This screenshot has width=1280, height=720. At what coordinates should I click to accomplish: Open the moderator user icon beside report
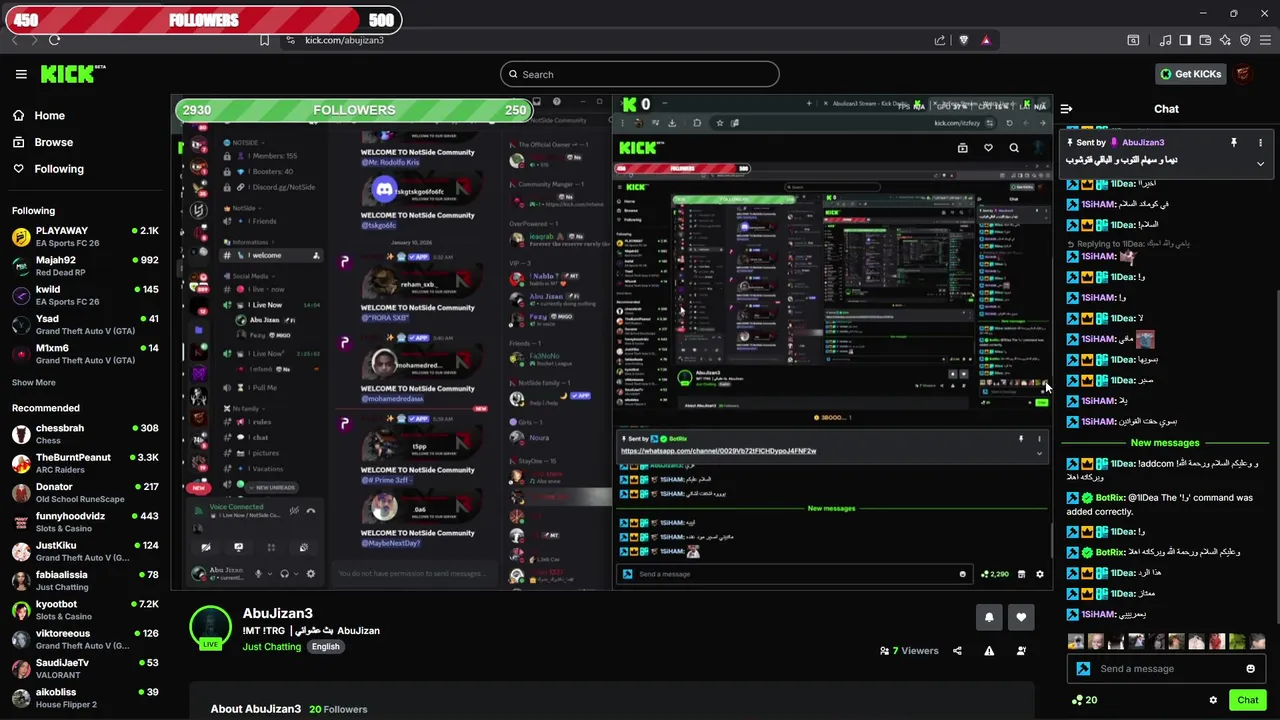1021,651
